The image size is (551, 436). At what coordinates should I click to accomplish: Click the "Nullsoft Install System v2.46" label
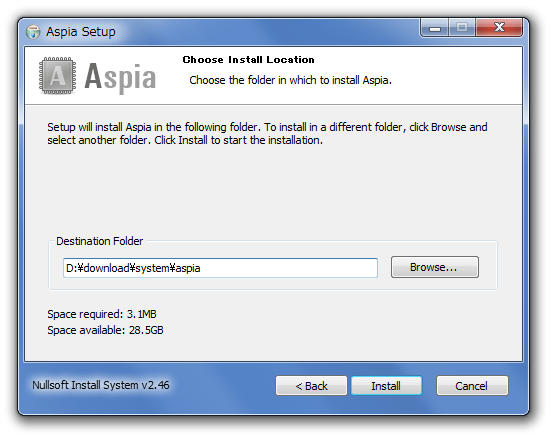pyautogui.click(x=101, y=385)
